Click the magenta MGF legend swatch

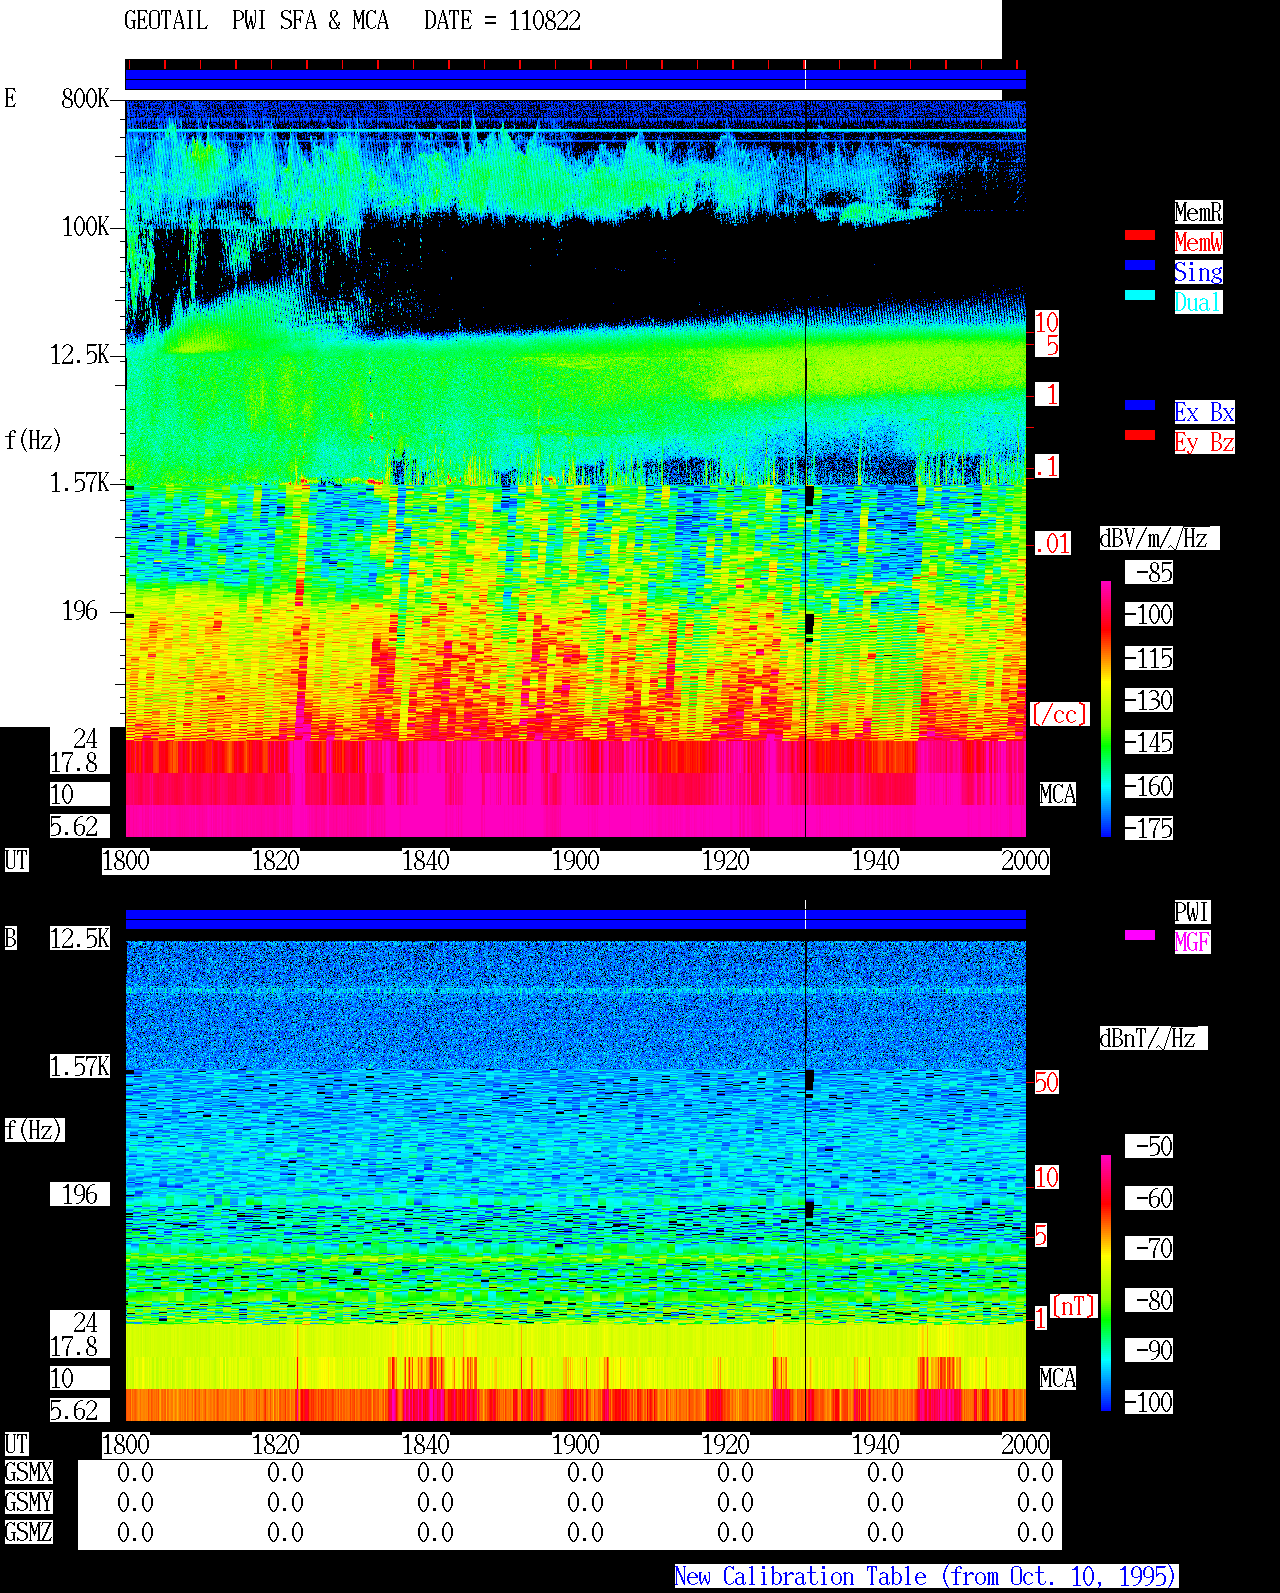1140,935
